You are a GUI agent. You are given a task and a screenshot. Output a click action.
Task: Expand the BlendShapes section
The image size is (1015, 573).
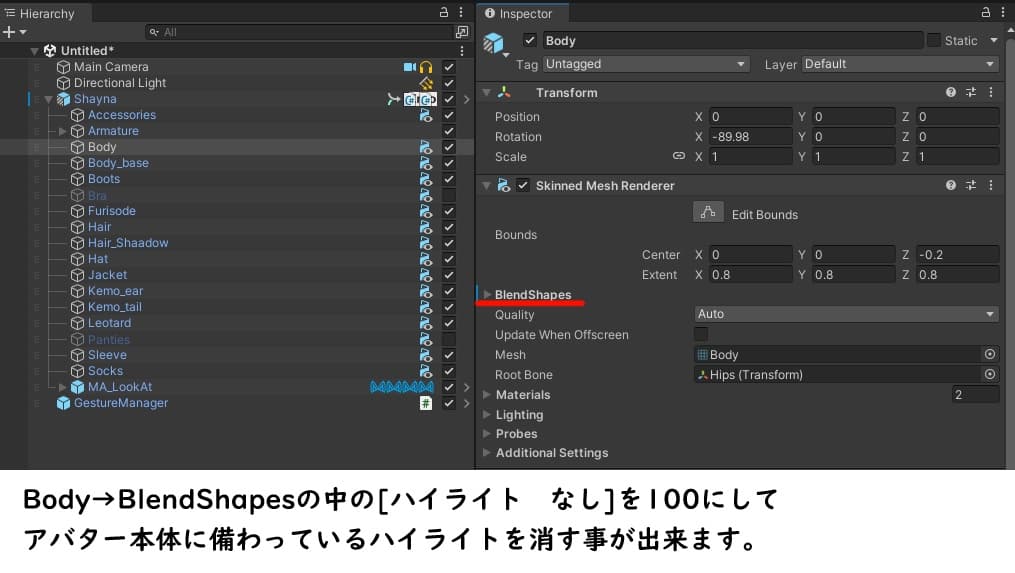click(488, 295)
